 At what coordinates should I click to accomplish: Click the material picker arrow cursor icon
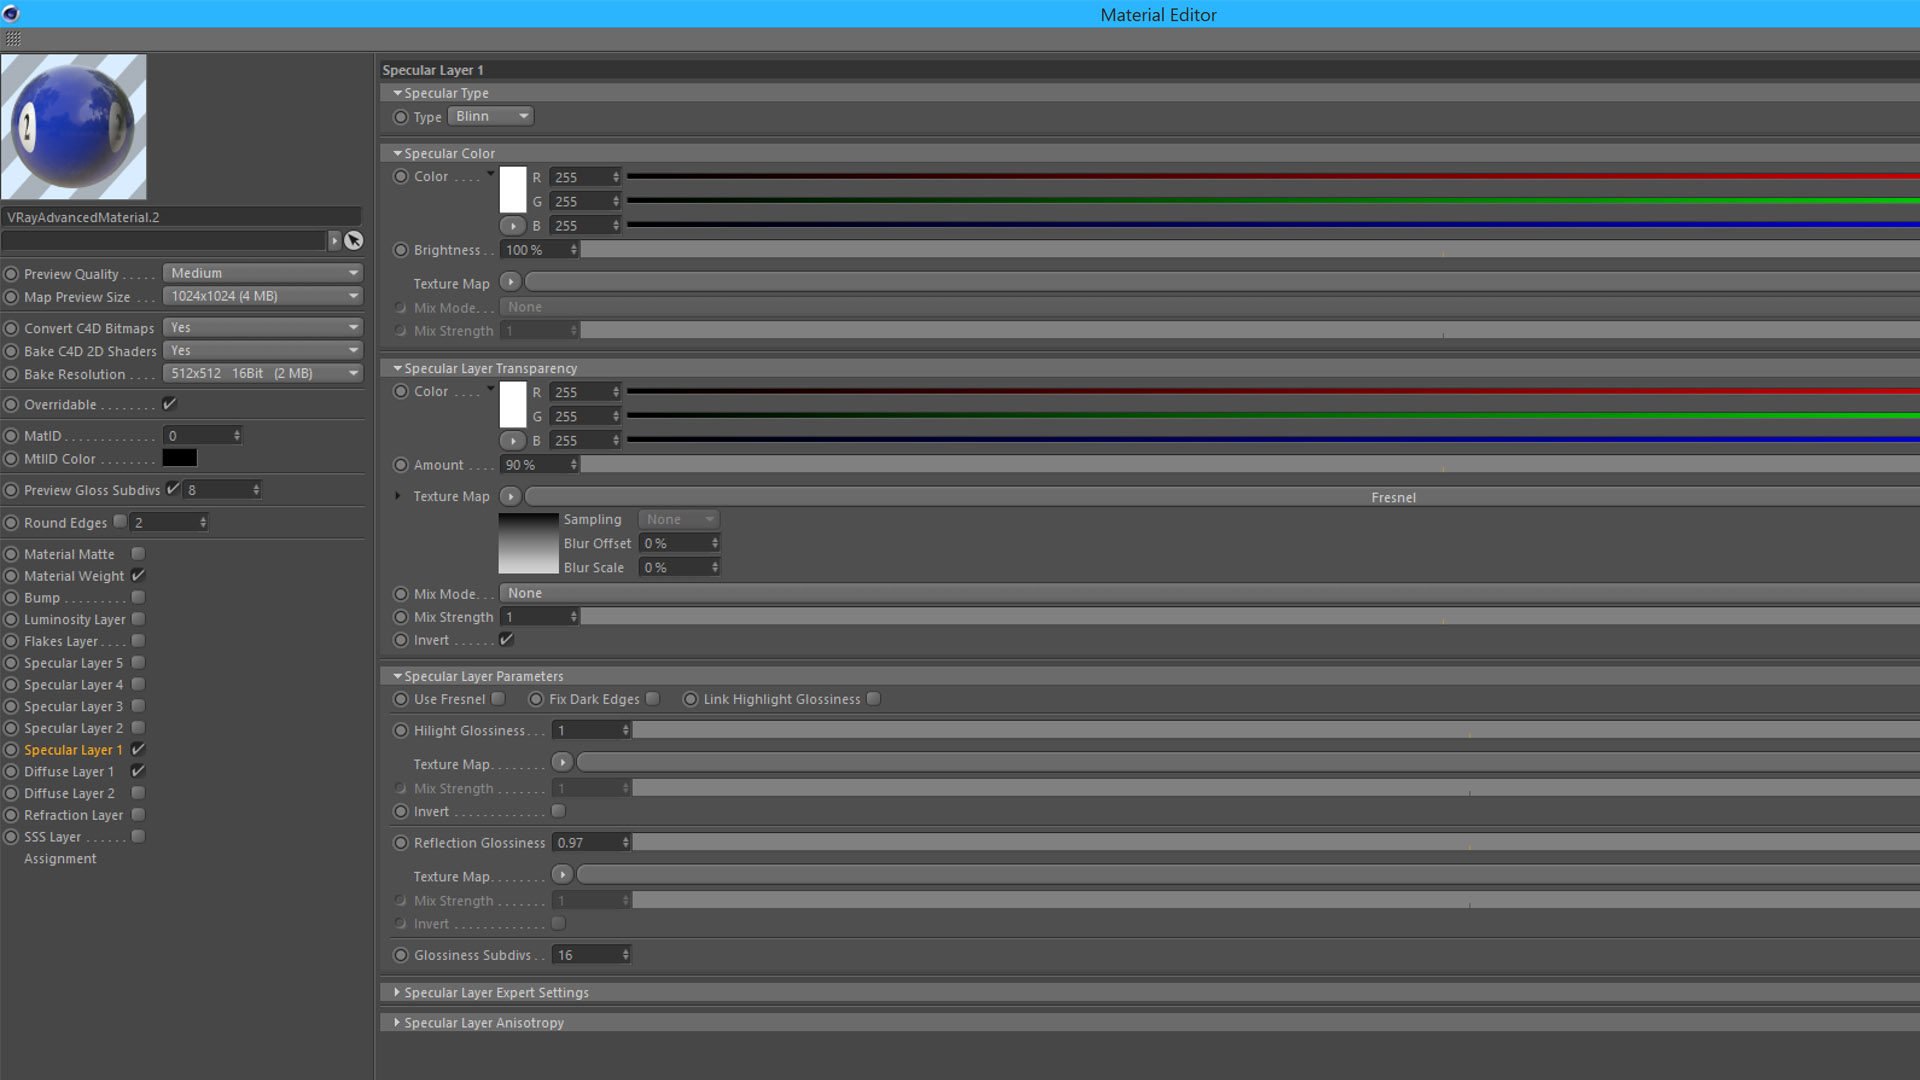coord(353,241)
